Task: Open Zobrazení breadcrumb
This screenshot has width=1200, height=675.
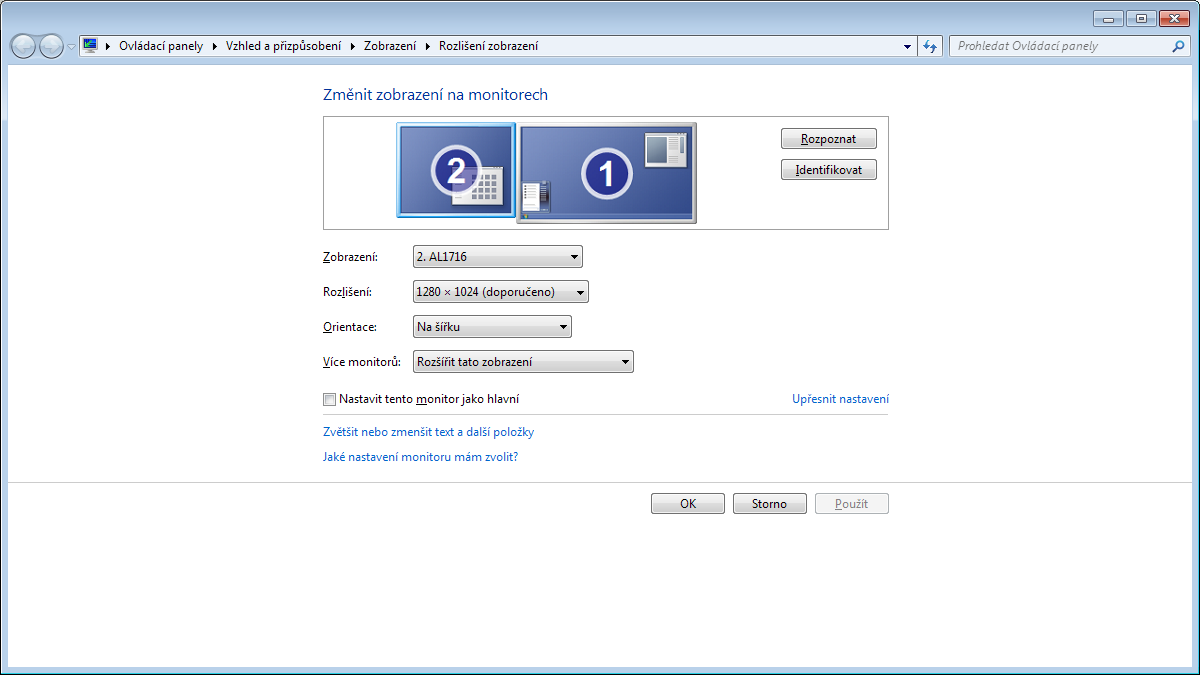Action: coord(392,46)
